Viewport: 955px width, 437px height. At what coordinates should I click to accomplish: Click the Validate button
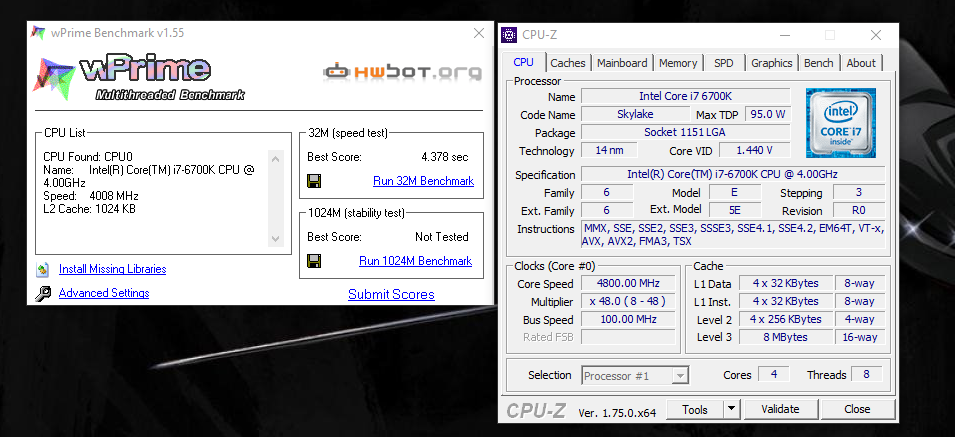point(780,410)
